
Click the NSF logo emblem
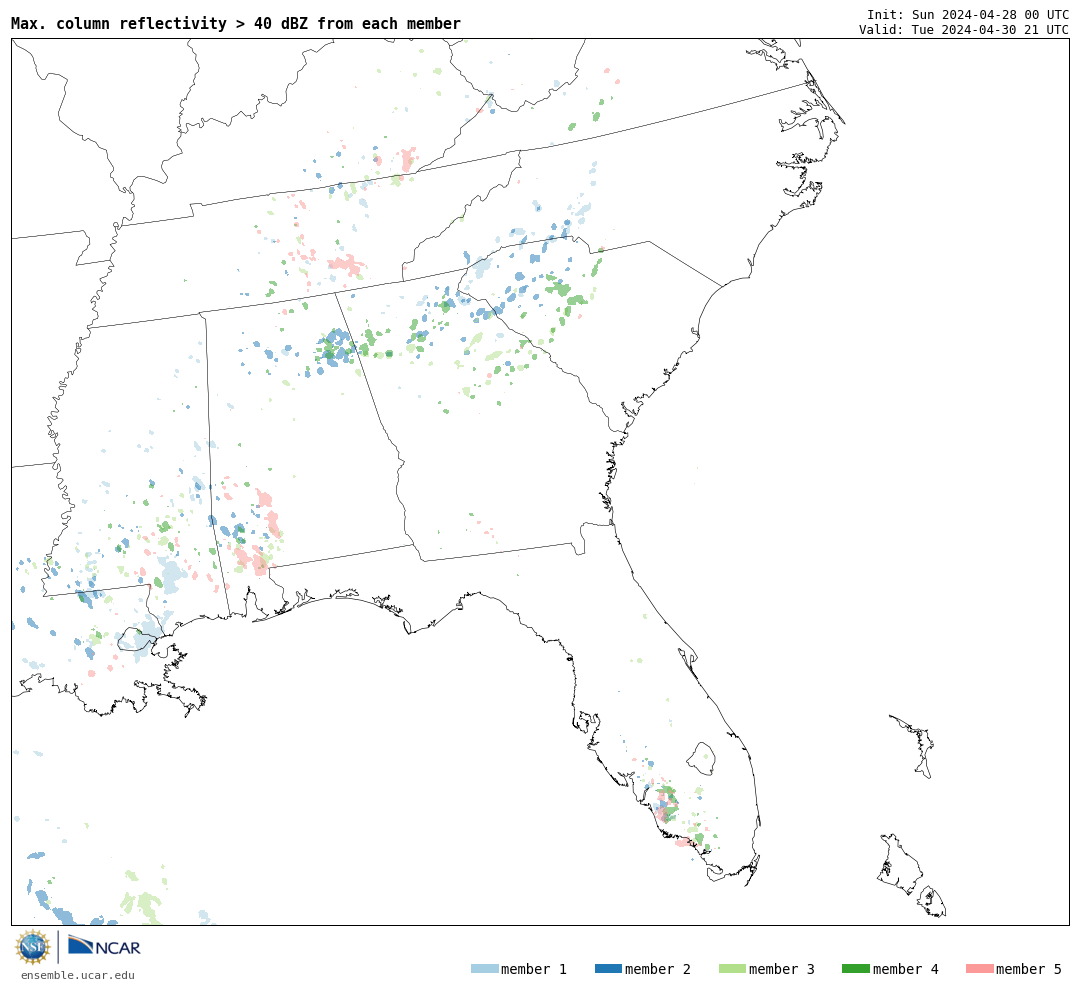pos(32,947)
